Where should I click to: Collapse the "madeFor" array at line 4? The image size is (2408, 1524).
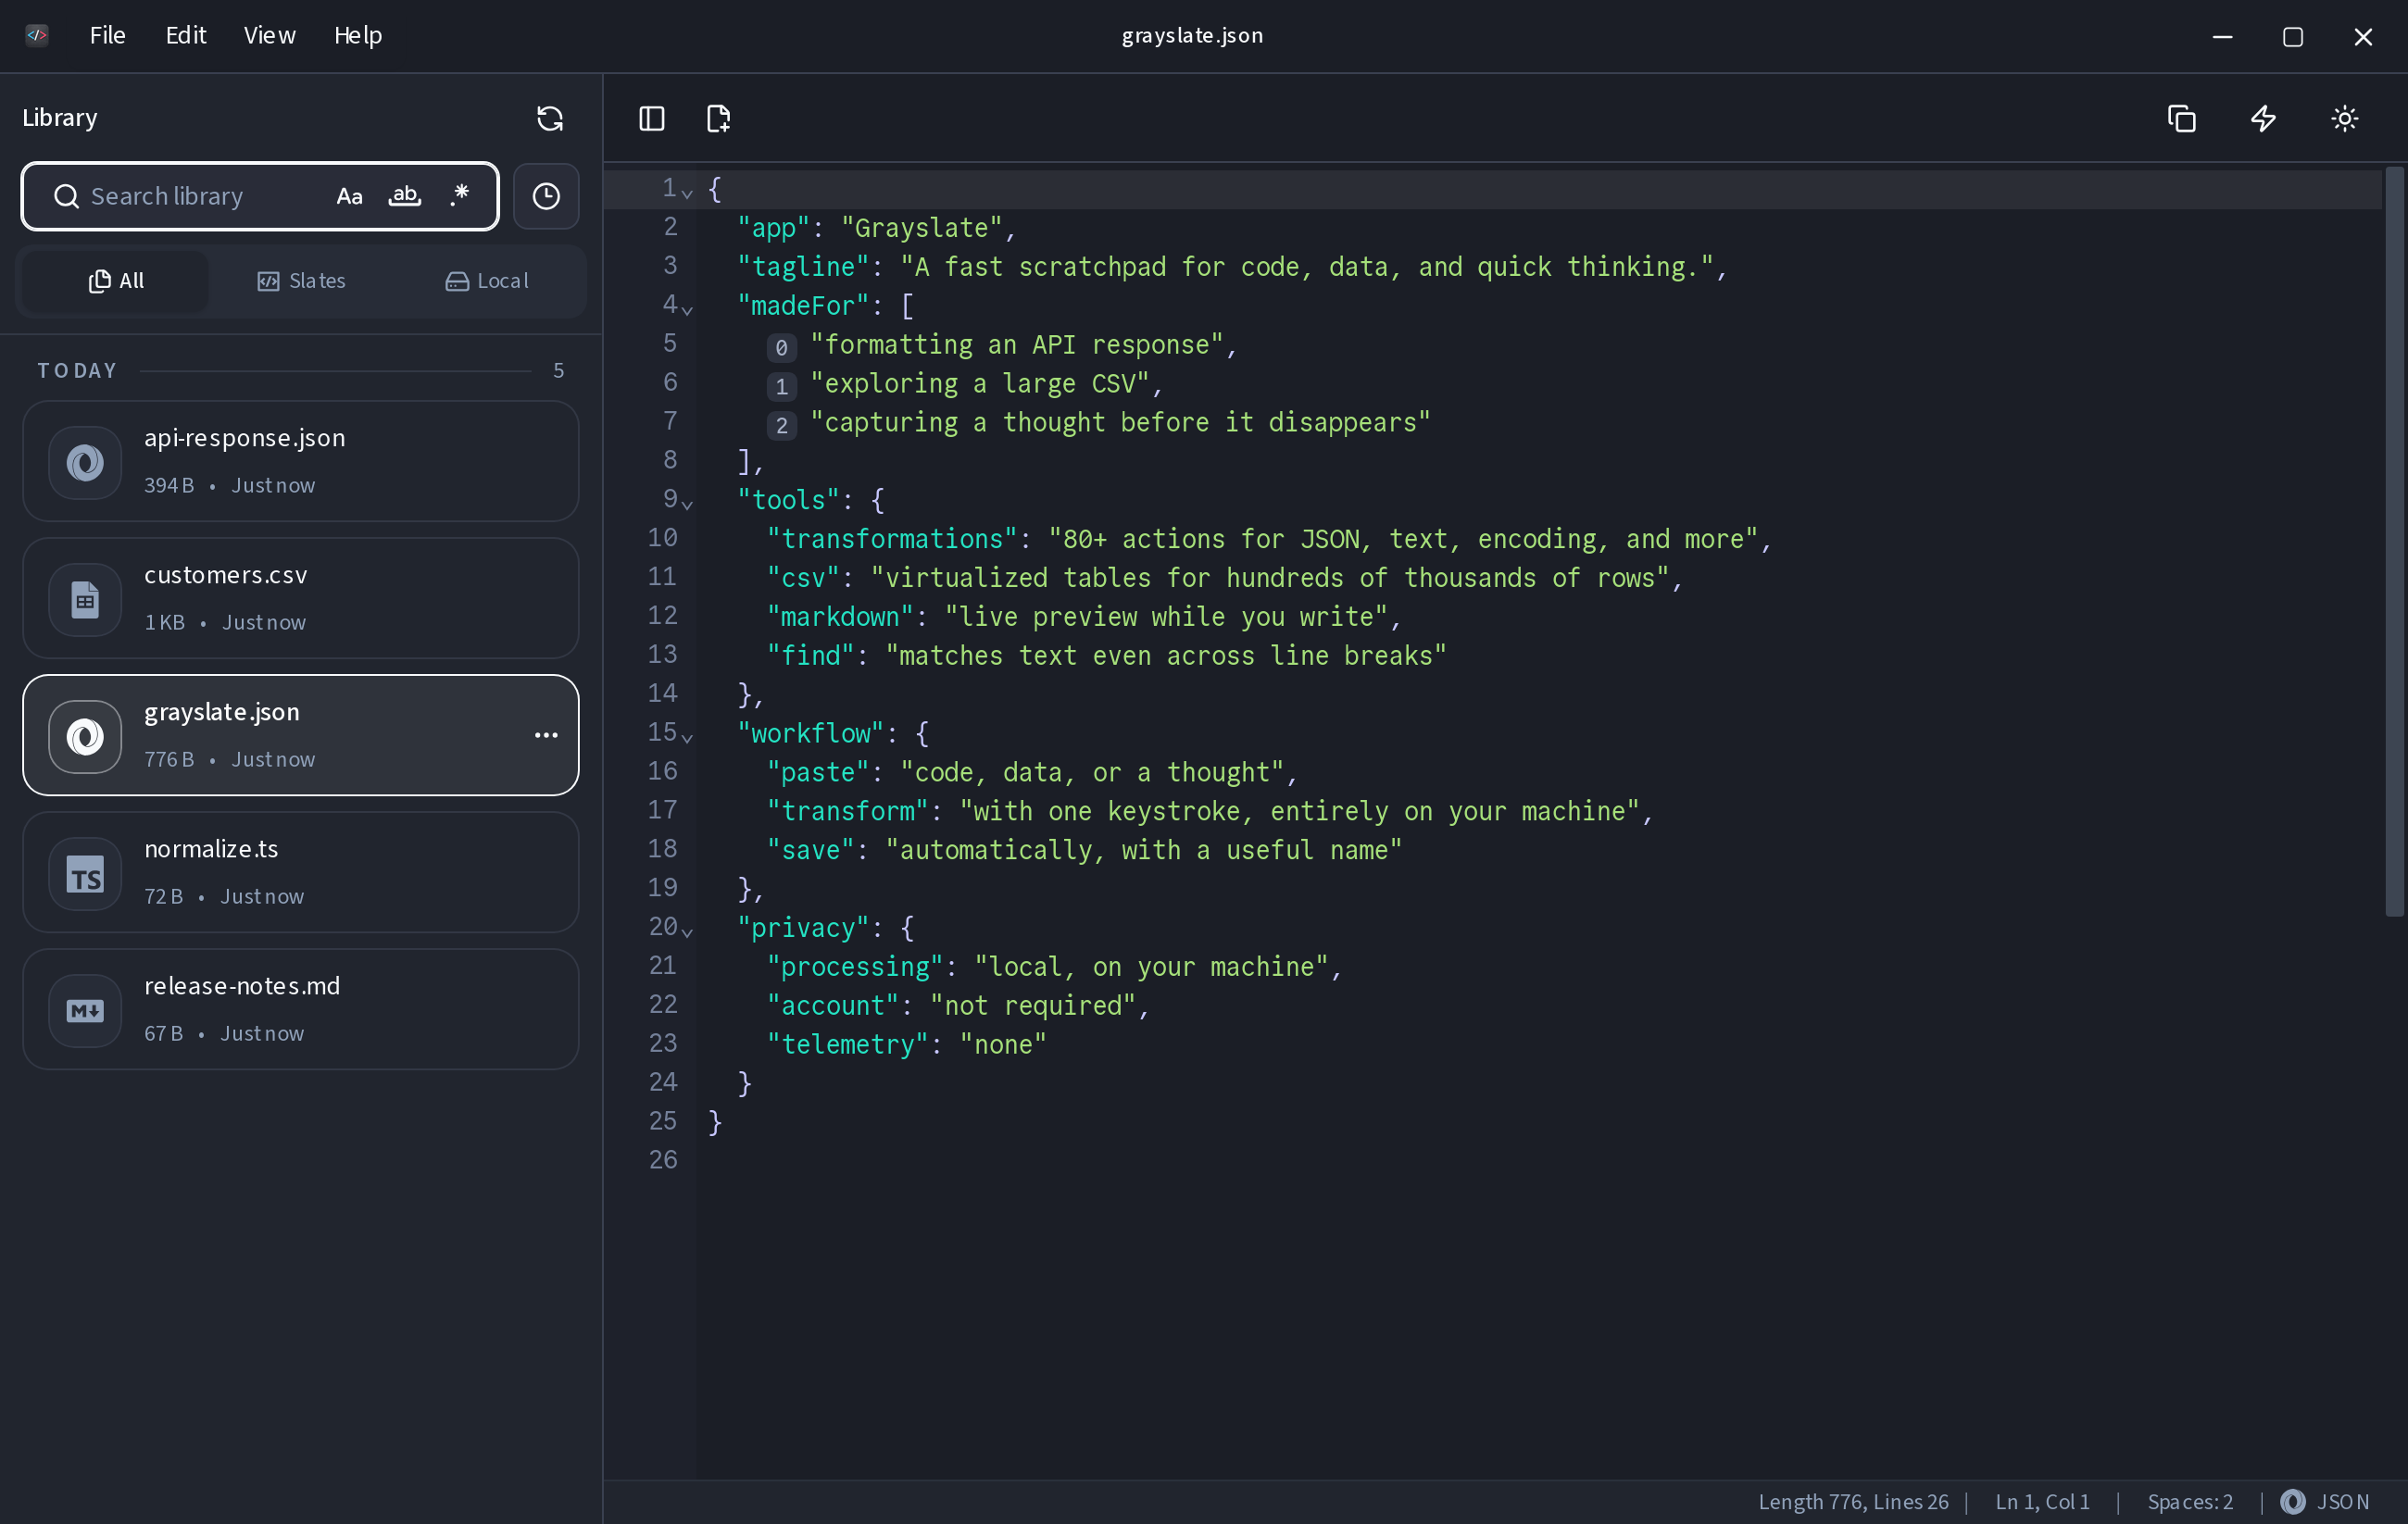tap(687, 309)
